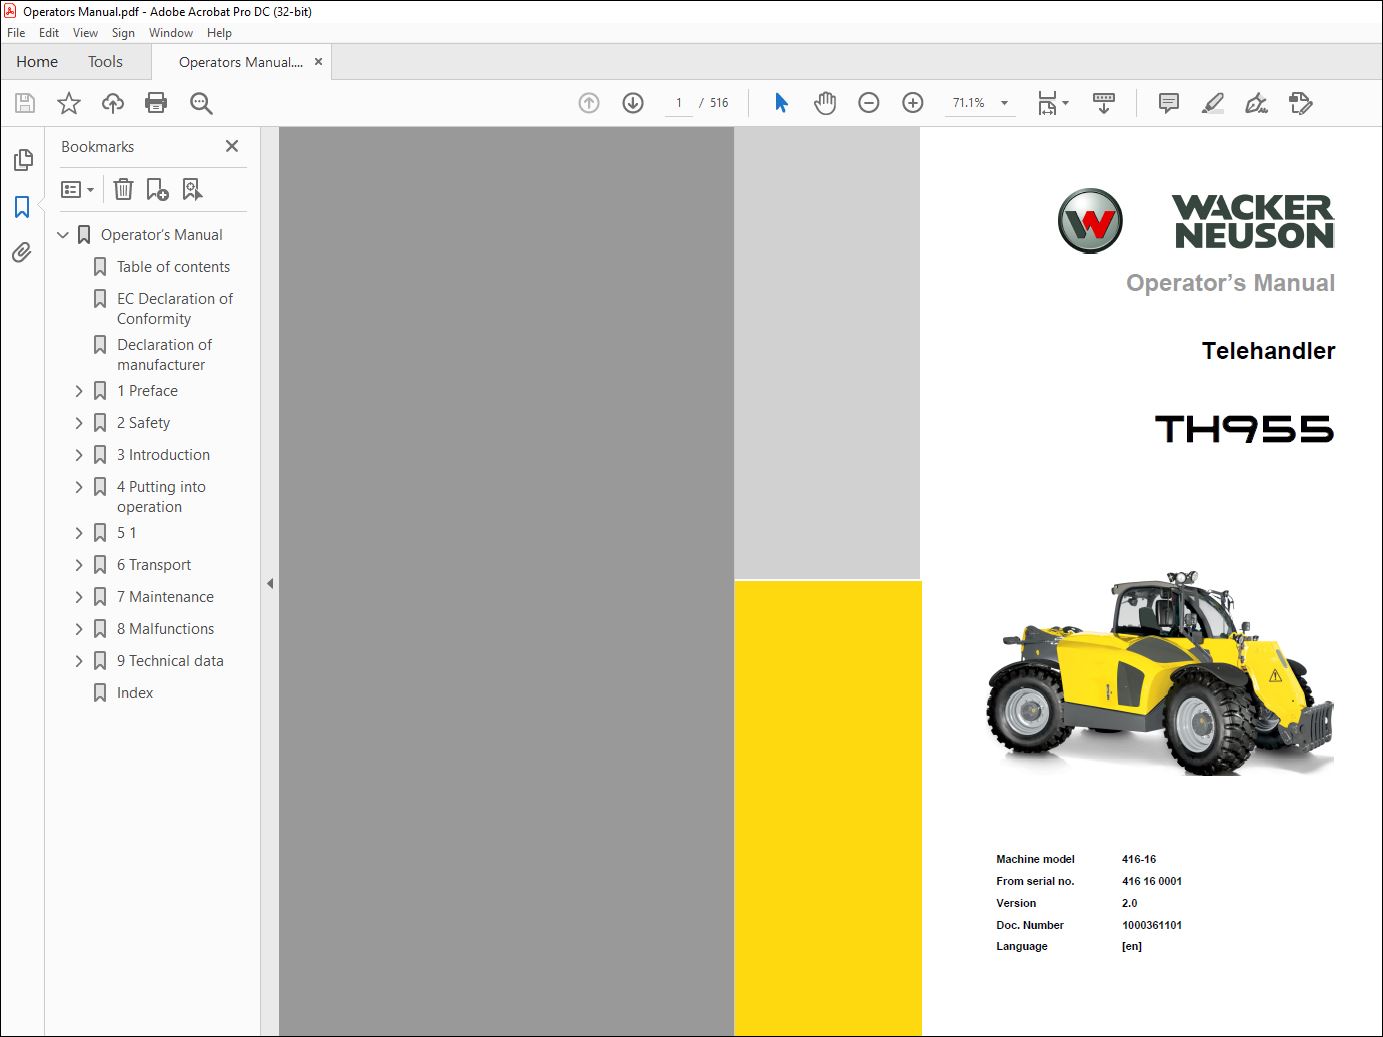This screenshot has height=1037, width=1383.
Task: Select the Operators Manual document tab
Action: pyautogui.click(x=240, y=62)
